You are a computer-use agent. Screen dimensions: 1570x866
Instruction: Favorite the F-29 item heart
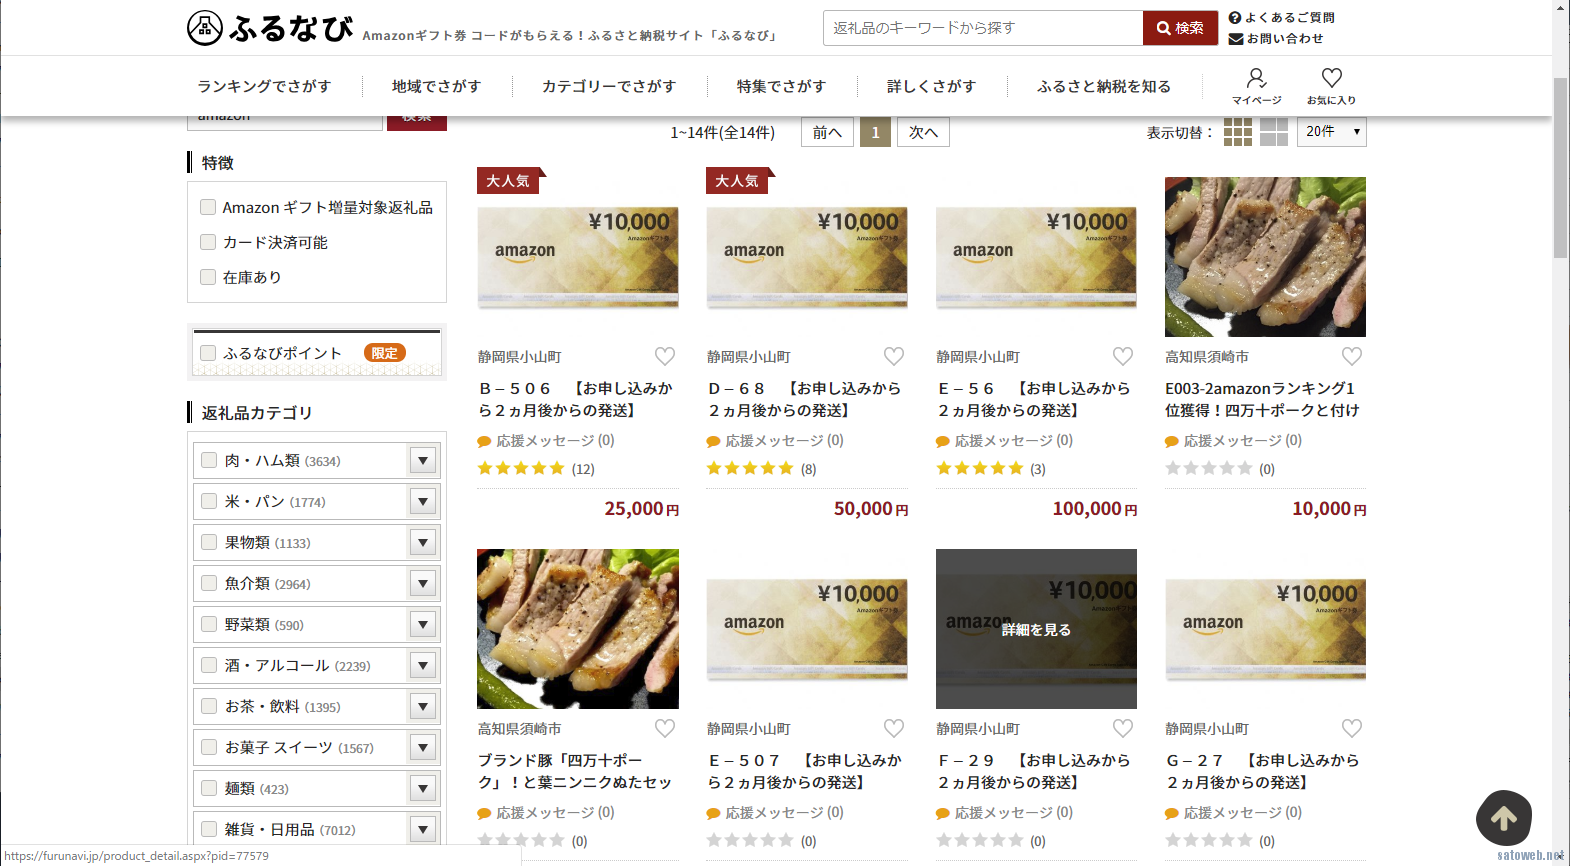point(1123,728)
